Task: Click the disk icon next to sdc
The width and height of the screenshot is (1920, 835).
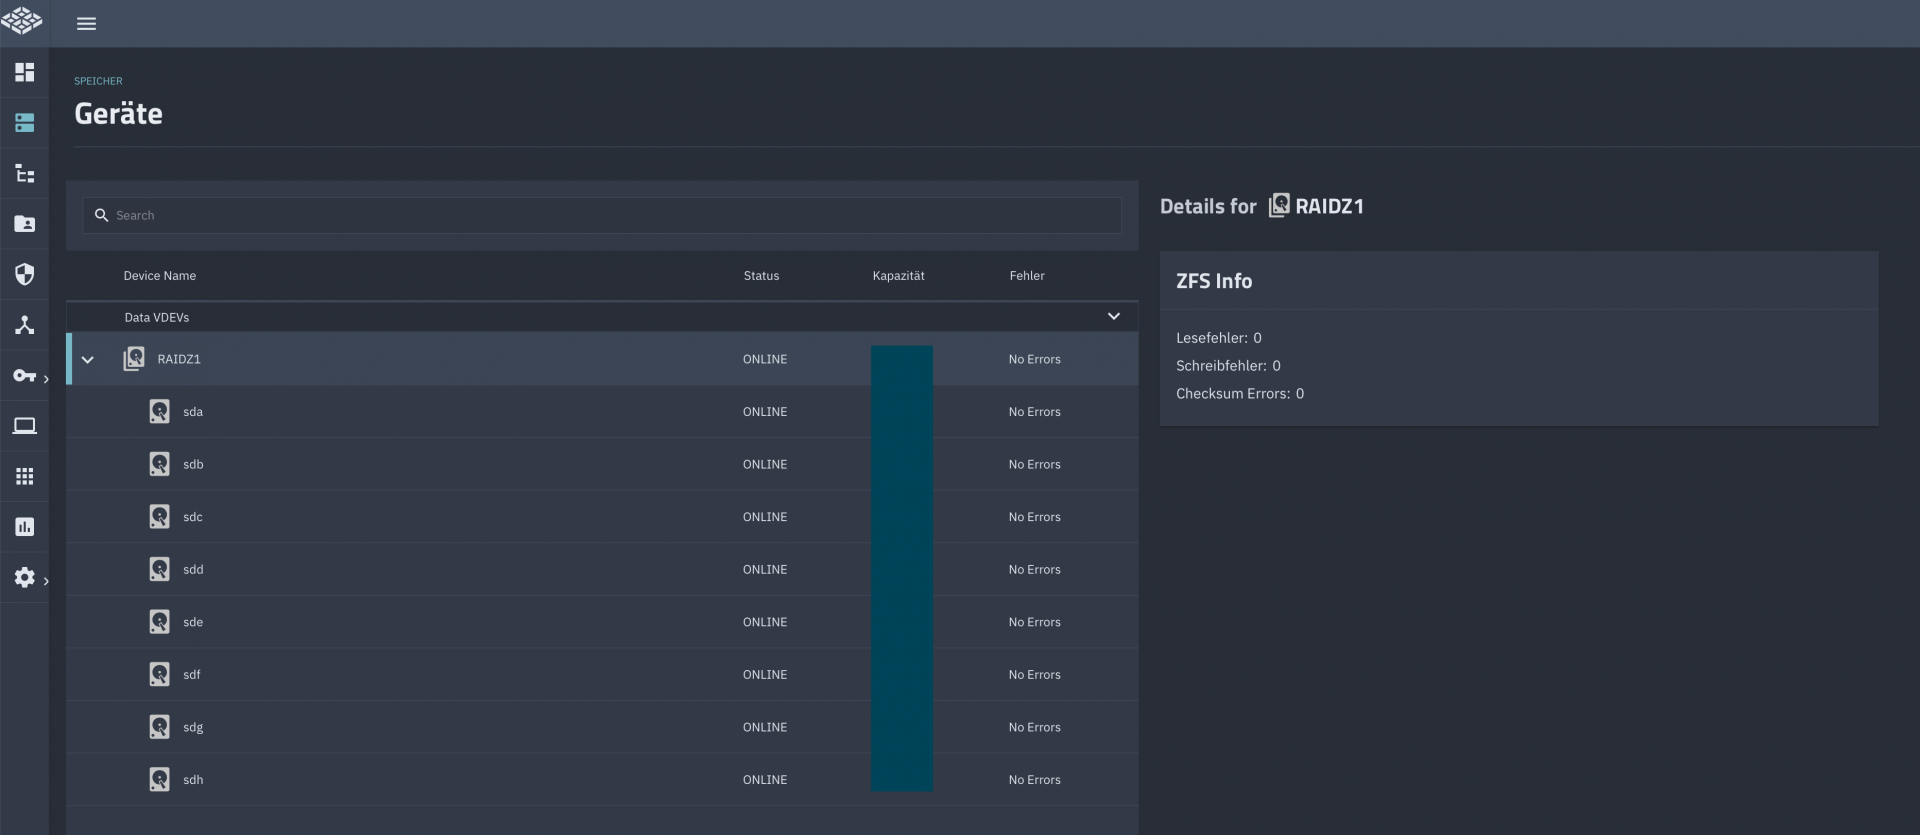Action: [x=159, y=516]
